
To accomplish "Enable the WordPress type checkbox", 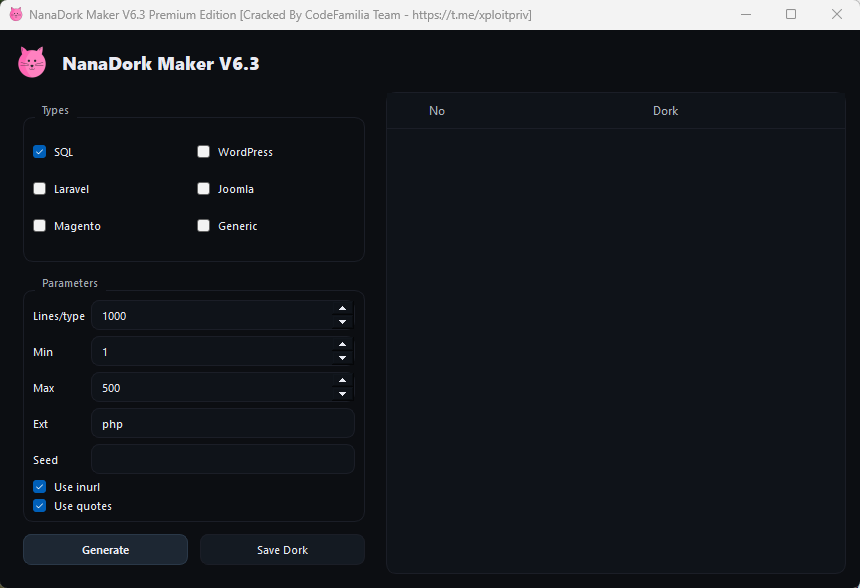I will point(204,152).
